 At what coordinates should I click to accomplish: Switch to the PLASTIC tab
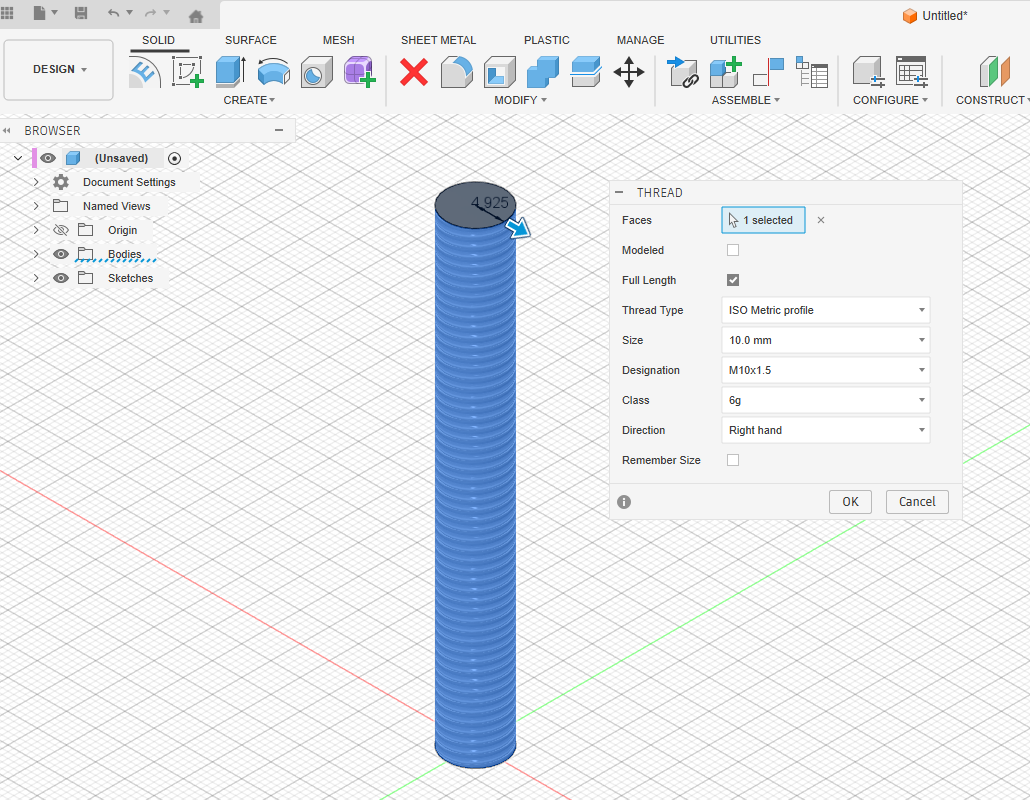click(x=547, y=40)
